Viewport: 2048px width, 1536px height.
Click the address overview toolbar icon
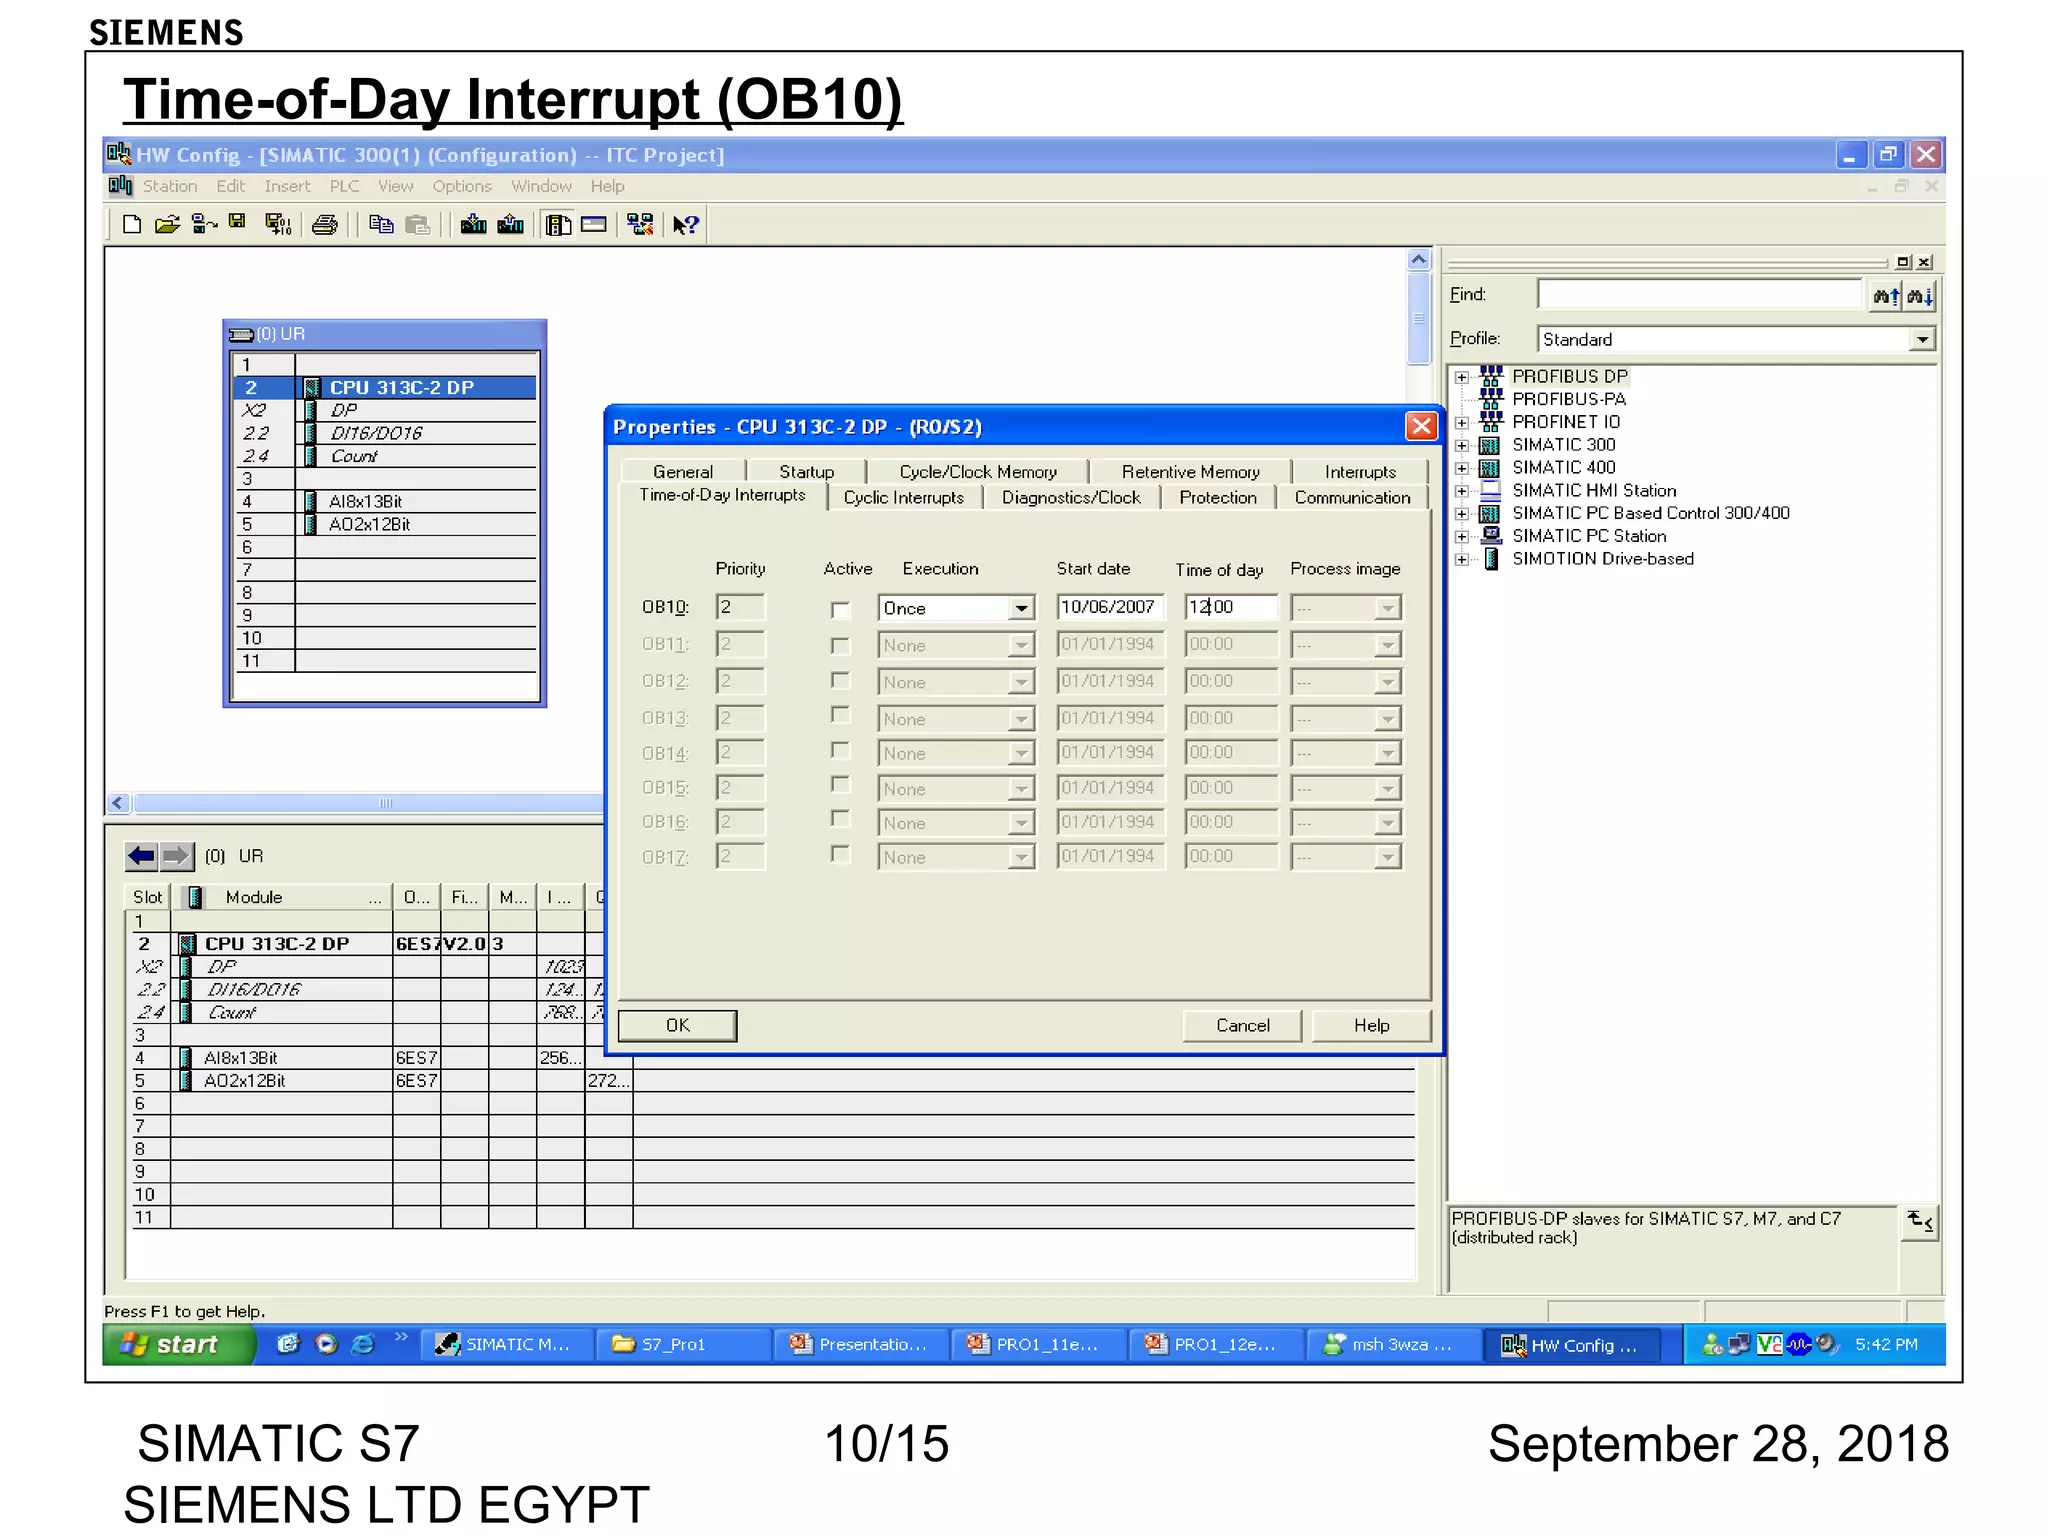[594, 224]
